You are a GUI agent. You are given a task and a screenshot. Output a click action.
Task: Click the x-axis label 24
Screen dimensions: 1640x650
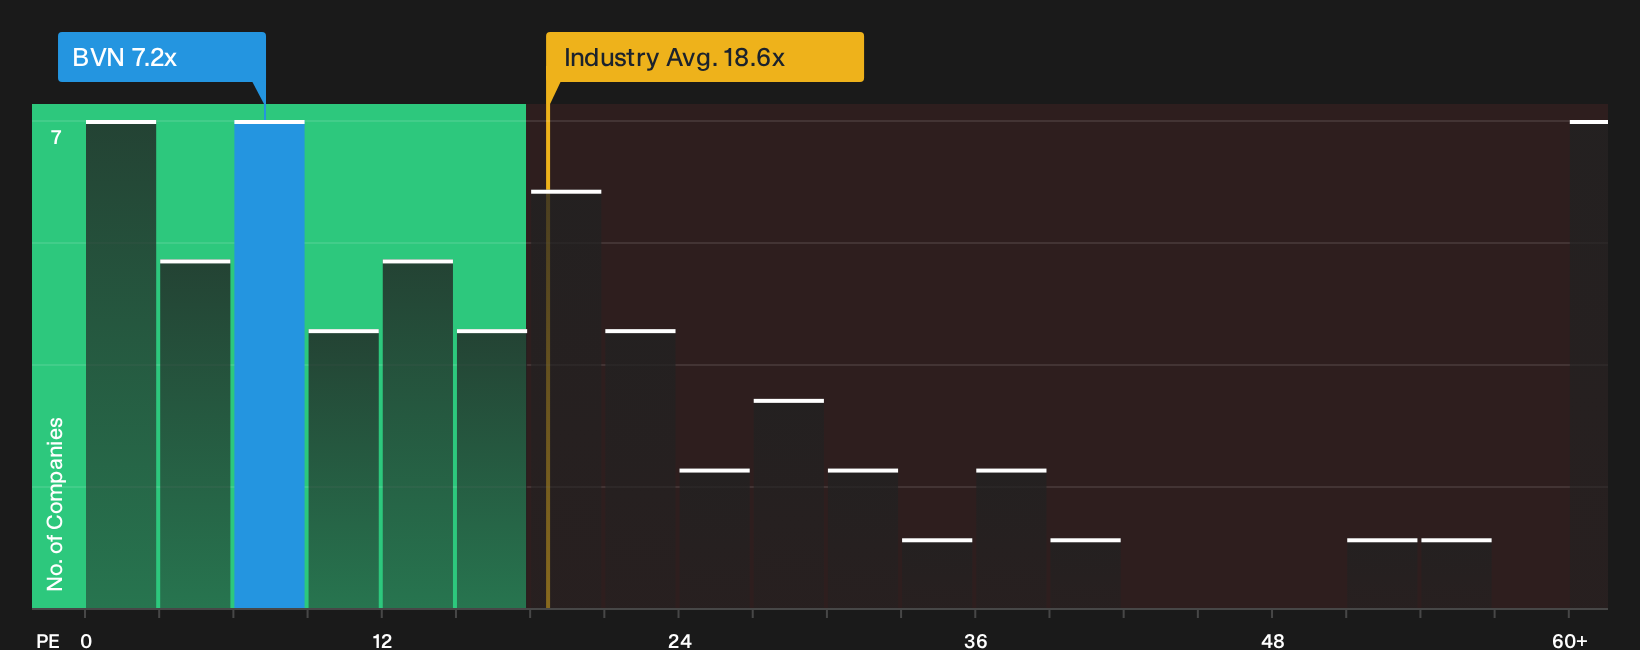tap(679, 640)
